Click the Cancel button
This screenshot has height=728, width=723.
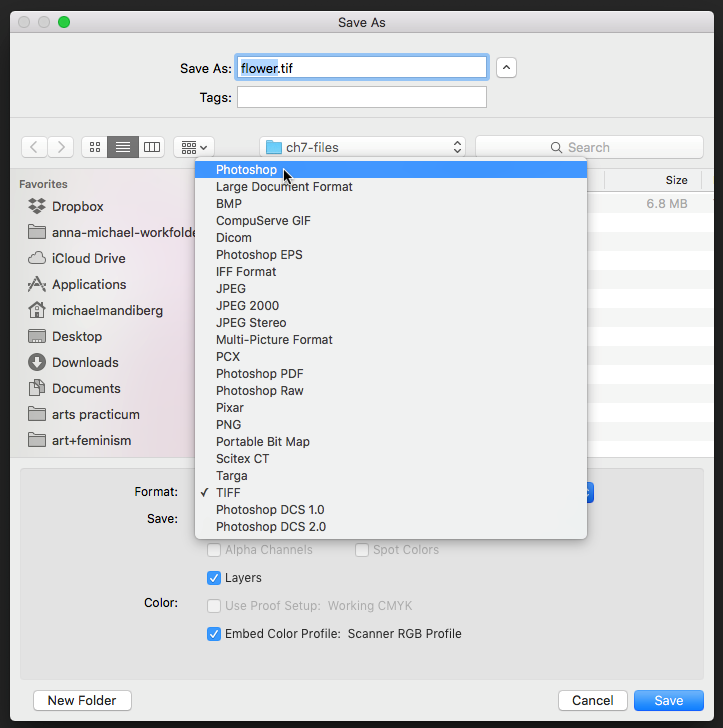point(593,701)
